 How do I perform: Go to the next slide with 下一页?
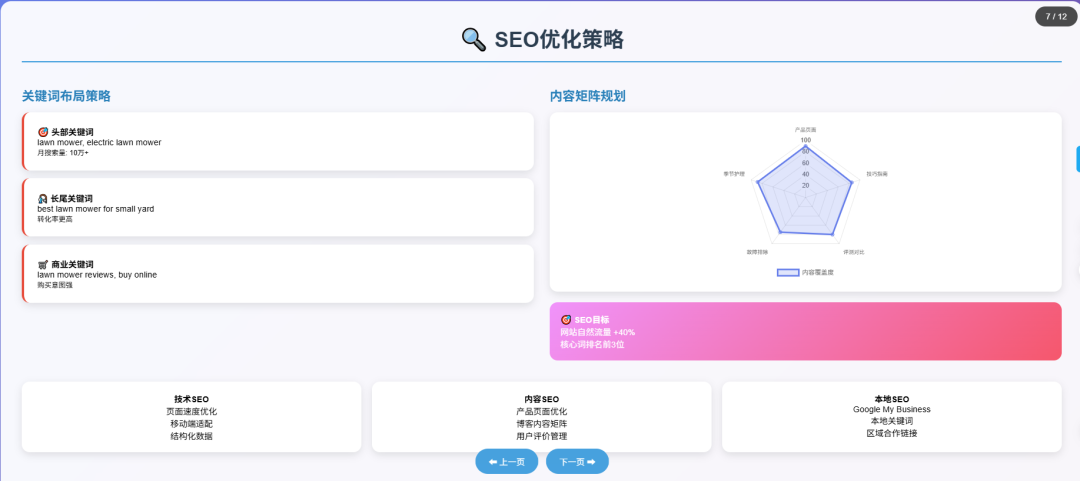pos(577,462)
